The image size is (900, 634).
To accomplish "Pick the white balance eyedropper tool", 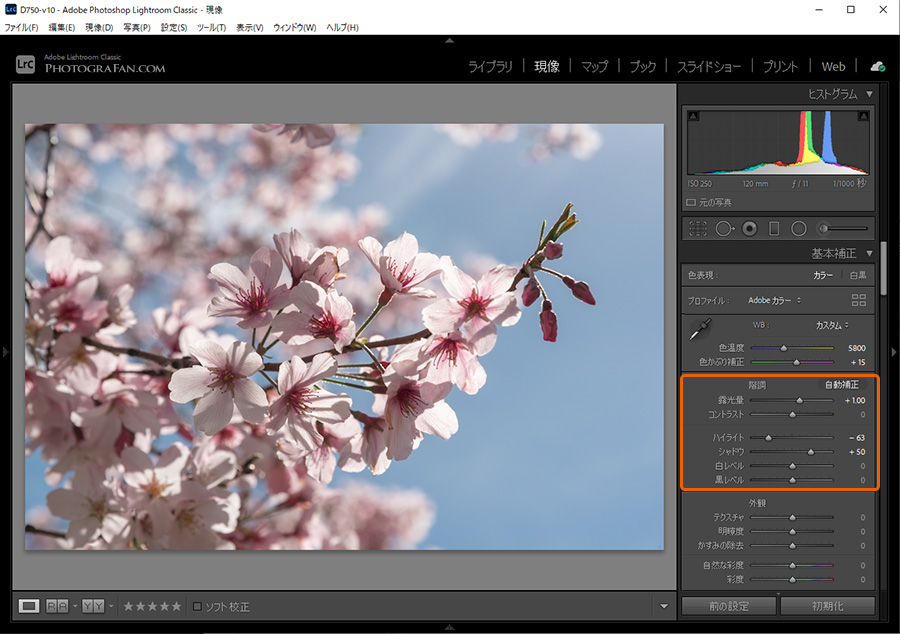I will pyautogui.click(x=700, y=329).
